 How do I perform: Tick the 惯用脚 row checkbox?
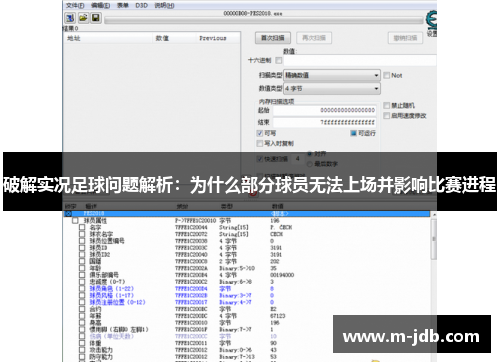[82, 329]
